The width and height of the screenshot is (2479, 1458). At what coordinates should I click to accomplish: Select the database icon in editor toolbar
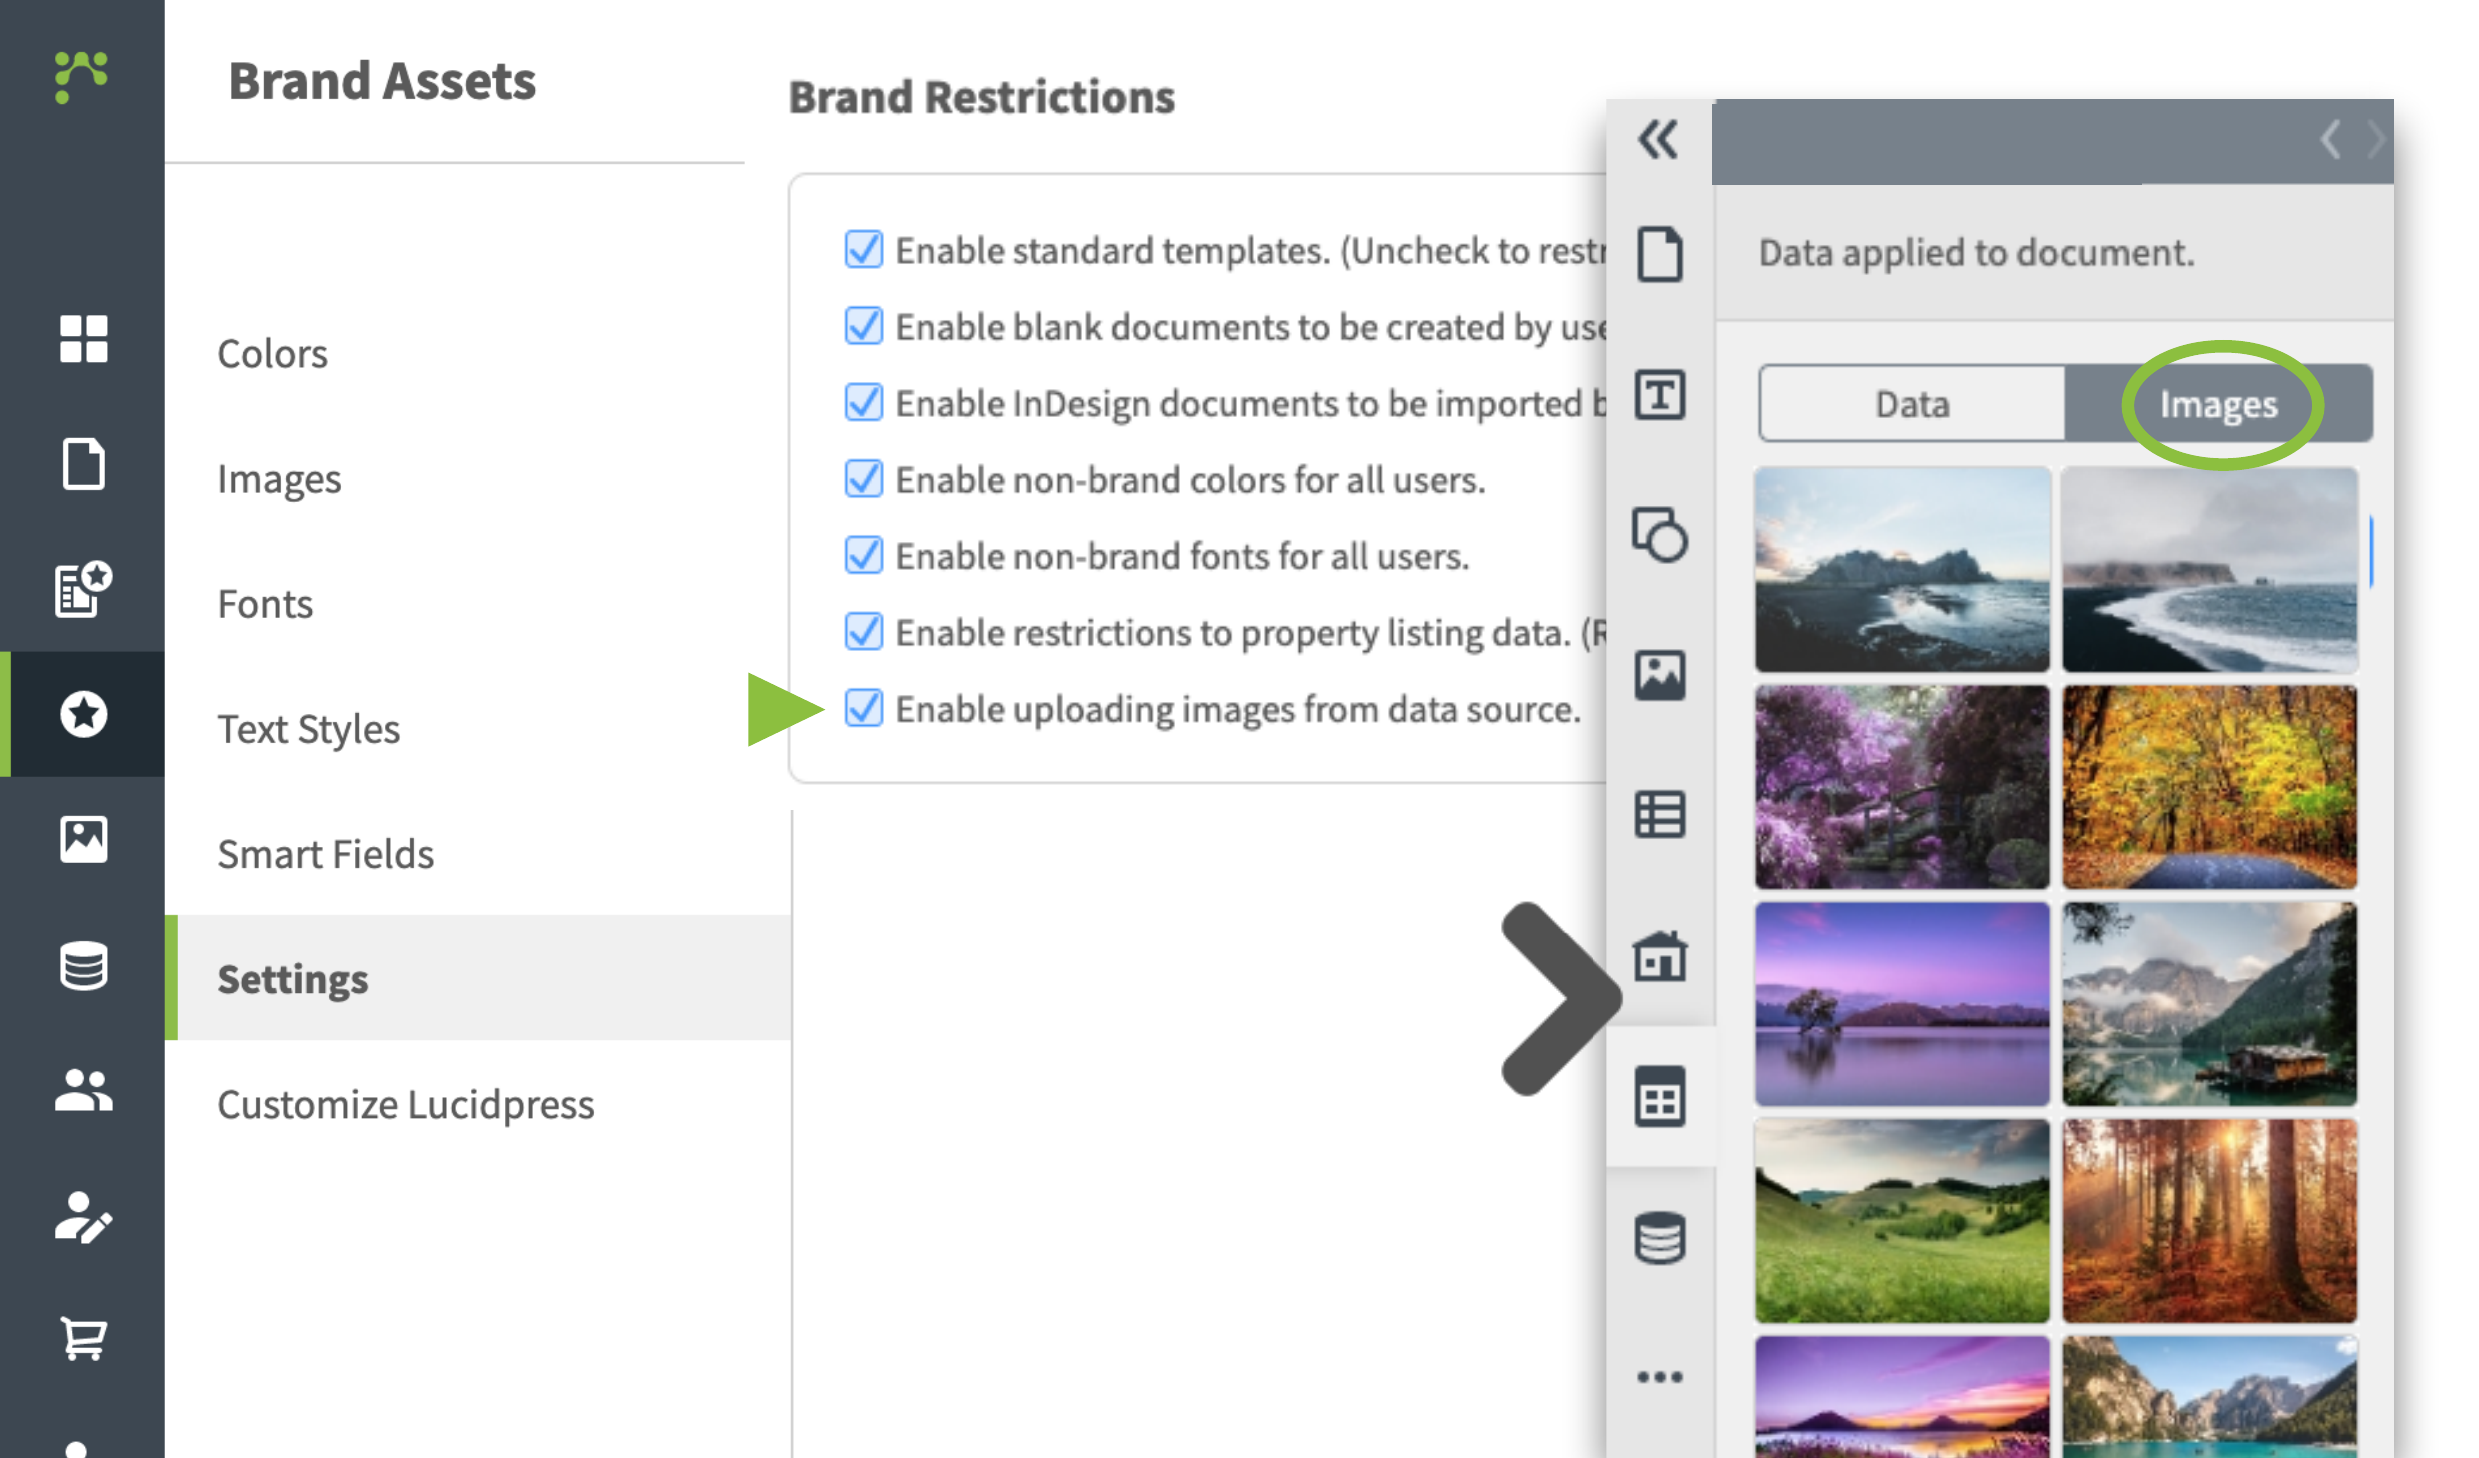(x=1659, y=1237)
